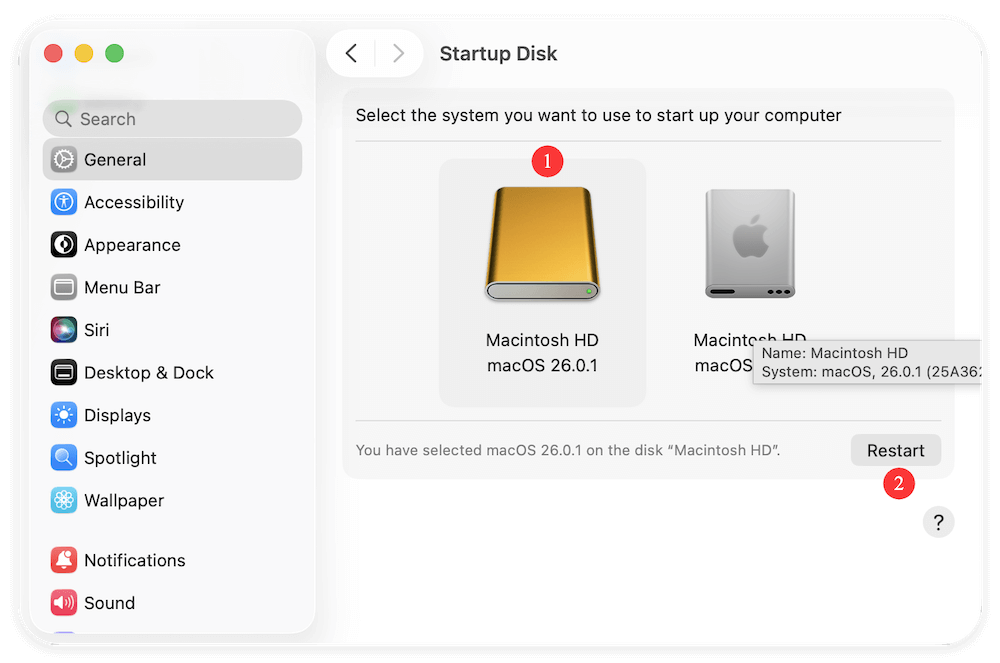Screen dimensions: 1000x663
Task: Click the forward navigation arrow
Action: tap(398, 53)
